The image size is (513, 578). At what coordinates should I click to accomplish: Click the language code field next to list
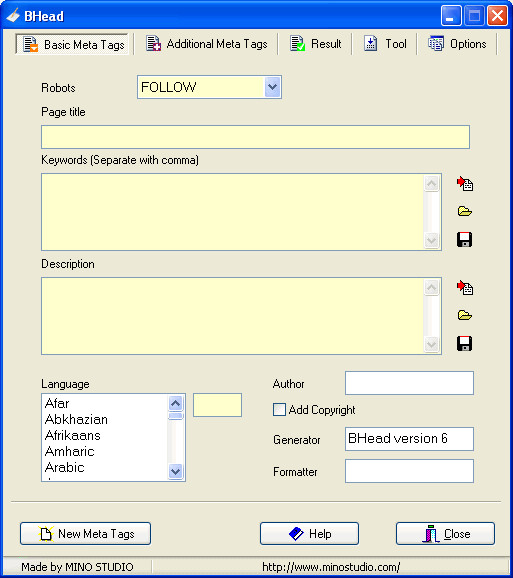tap(217, 405)
